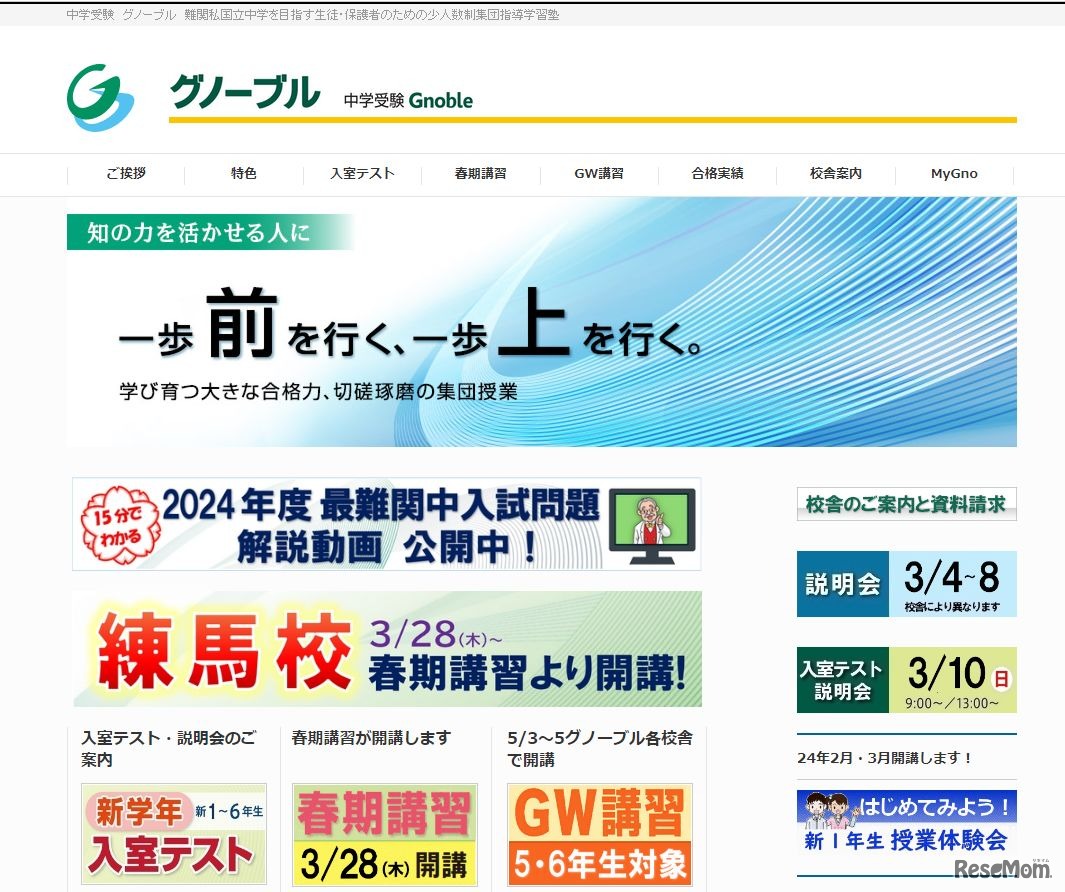Open the 特色 menu item
This screenshot has height=892, width=1065.
coord(244,173)
